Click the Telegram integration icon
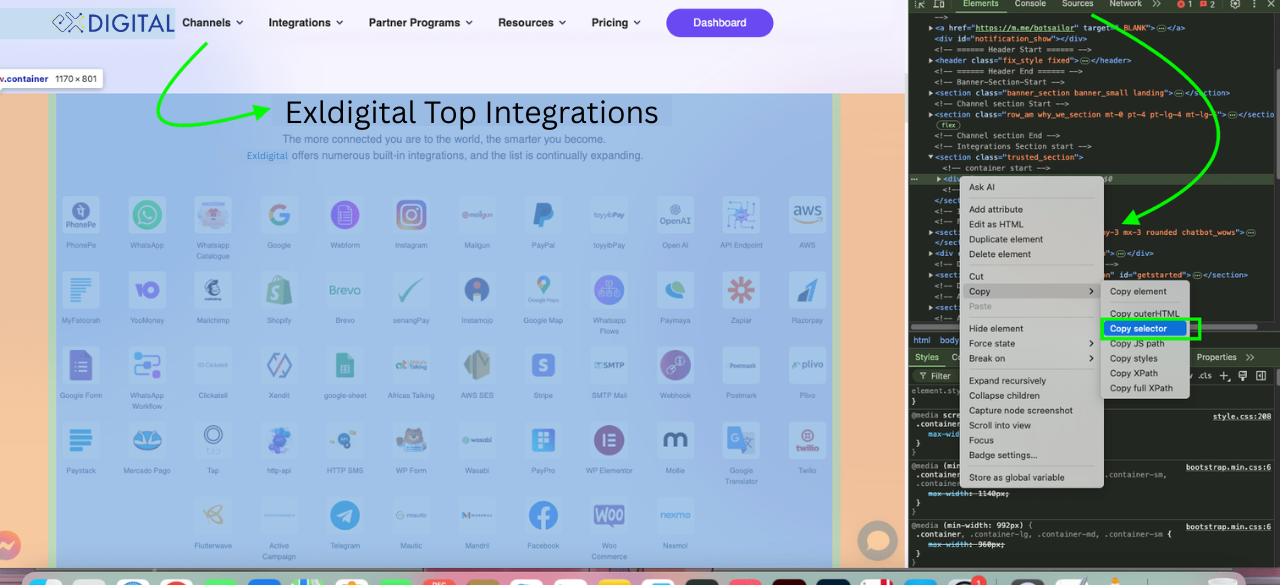 click(x=345, y=515)
